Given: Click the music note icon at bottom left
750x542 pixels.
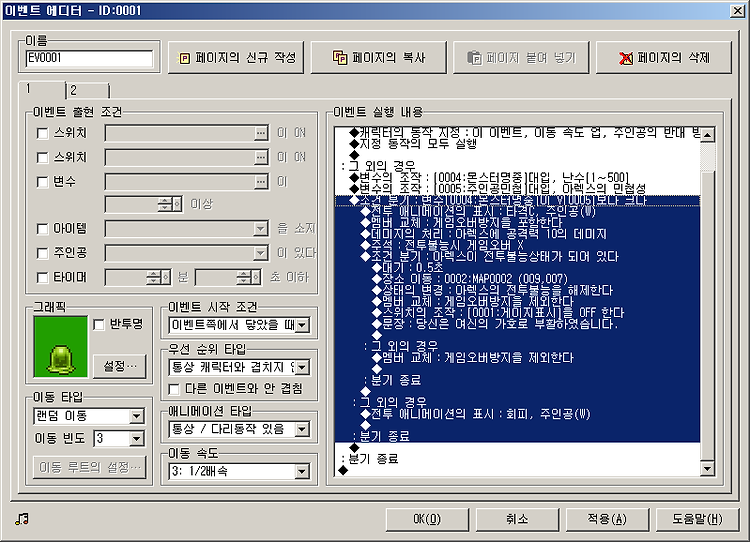Looking at the screenshot, I should tap(22, 519).
